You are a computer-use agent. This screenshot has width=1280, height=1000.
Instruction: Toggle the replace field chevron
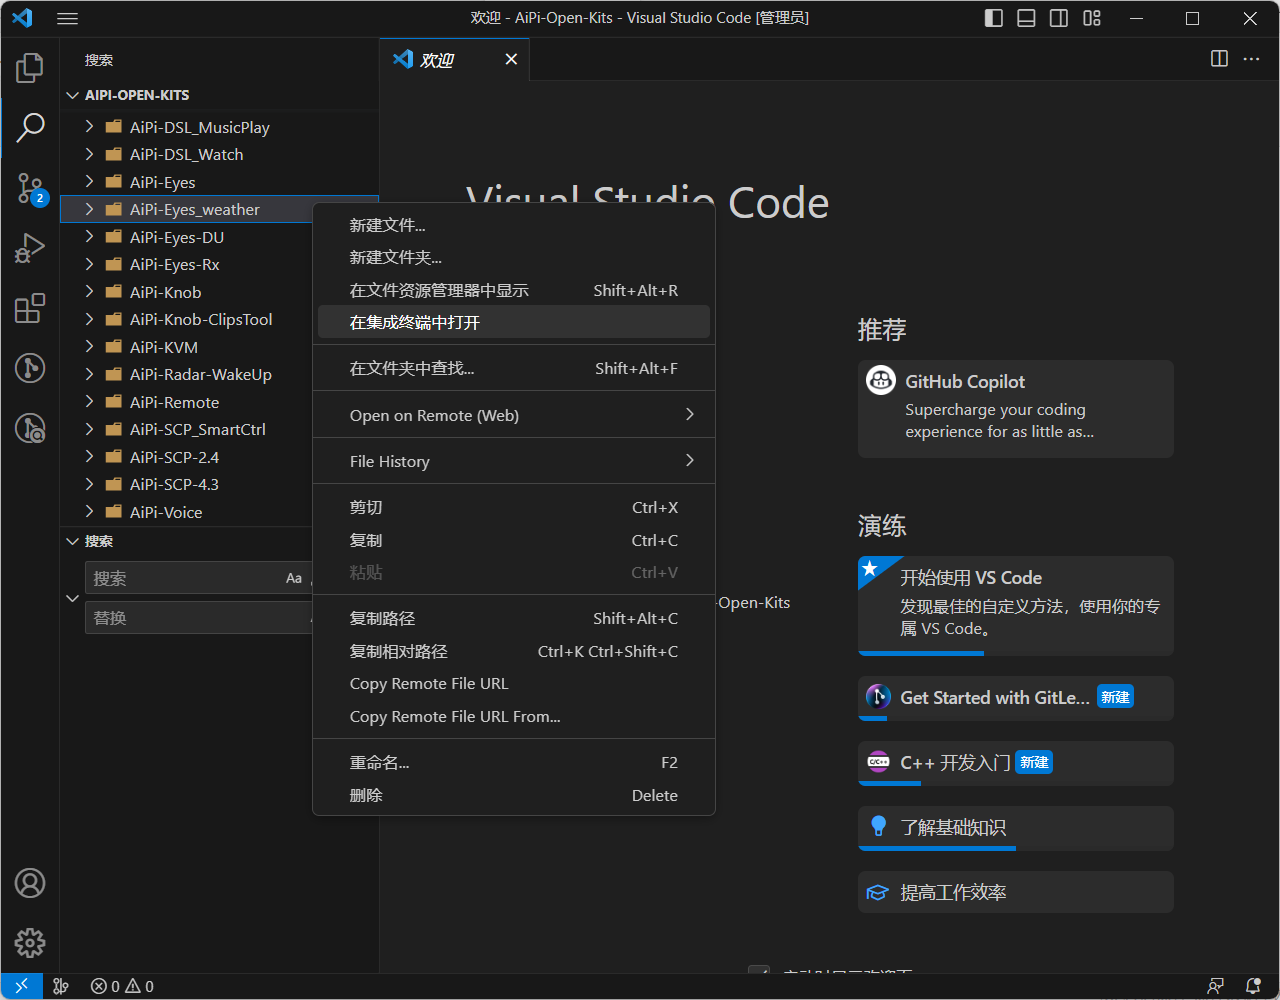(x=72, y=598)
